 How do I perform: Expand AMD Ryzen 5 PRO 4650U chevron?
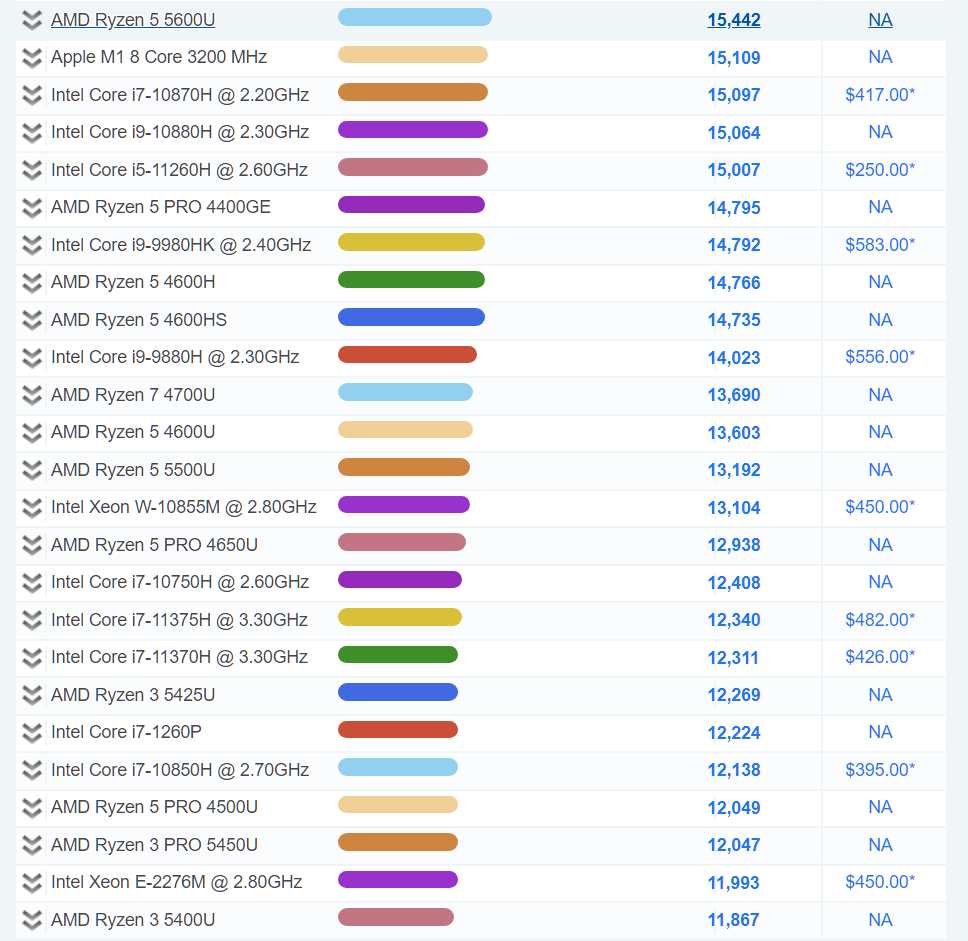click(x=31, y=545)
